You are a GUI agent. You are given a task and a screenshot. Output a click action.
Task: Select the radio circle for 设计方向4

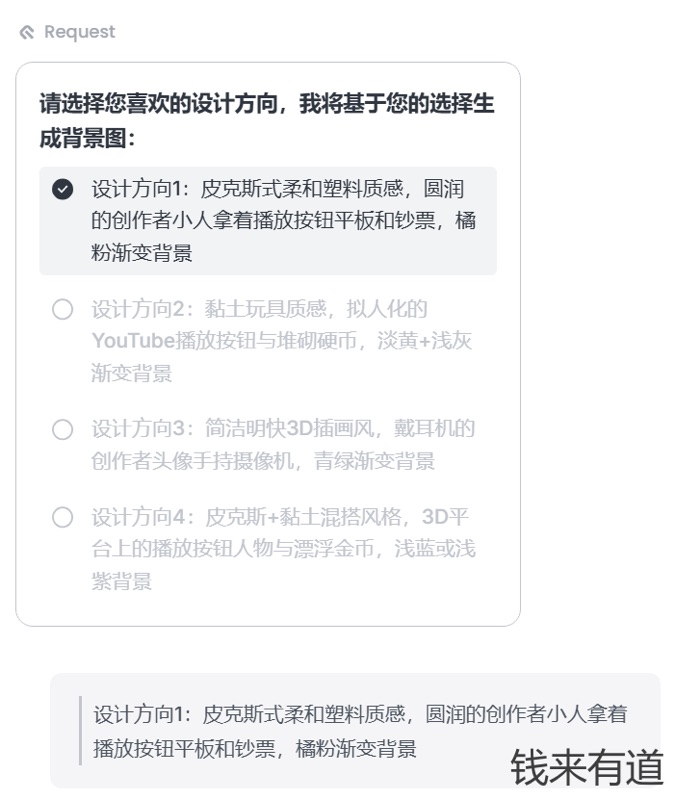coord(62,518)
